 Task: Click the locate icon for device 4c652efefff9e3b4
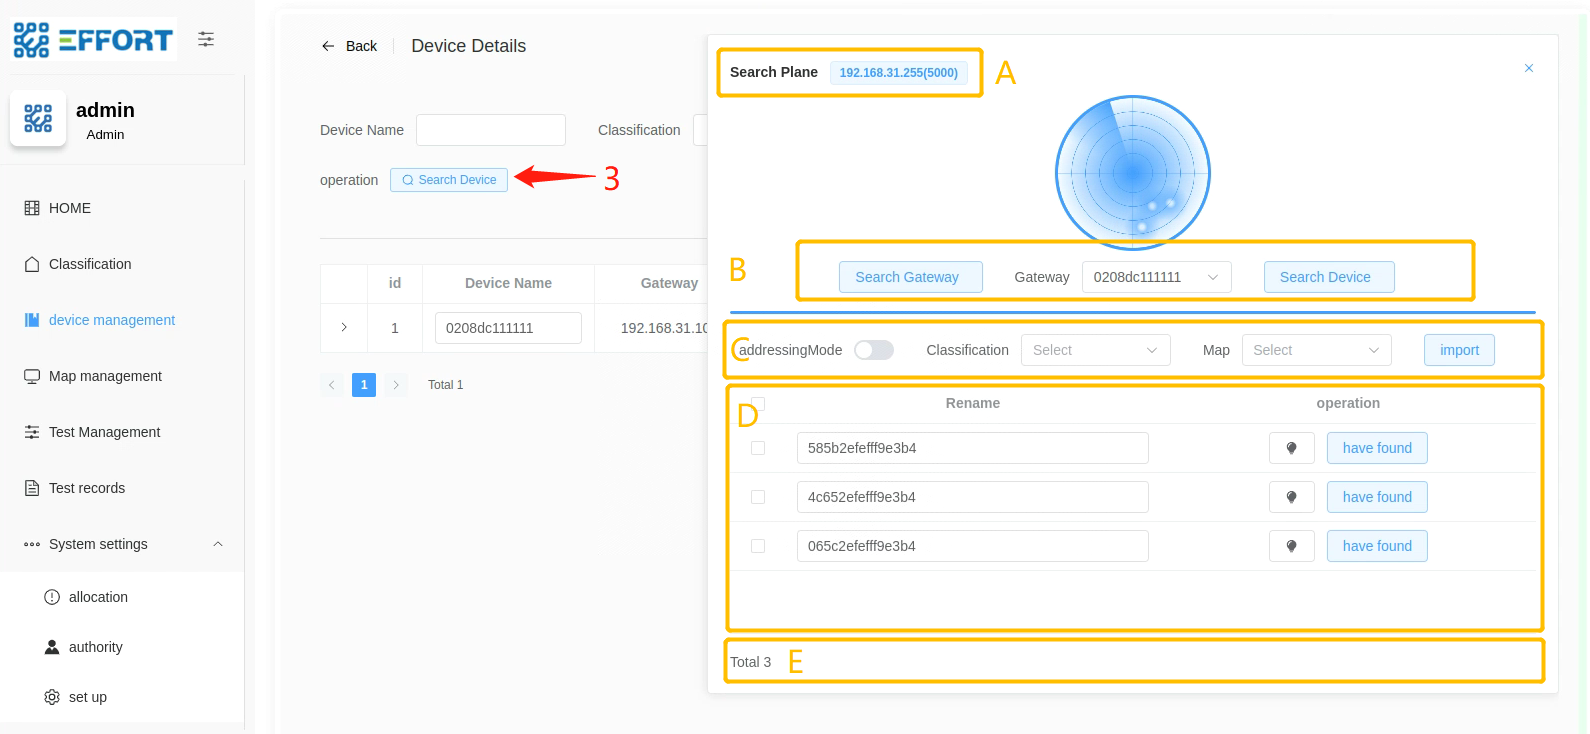(x=1291, y=497)
